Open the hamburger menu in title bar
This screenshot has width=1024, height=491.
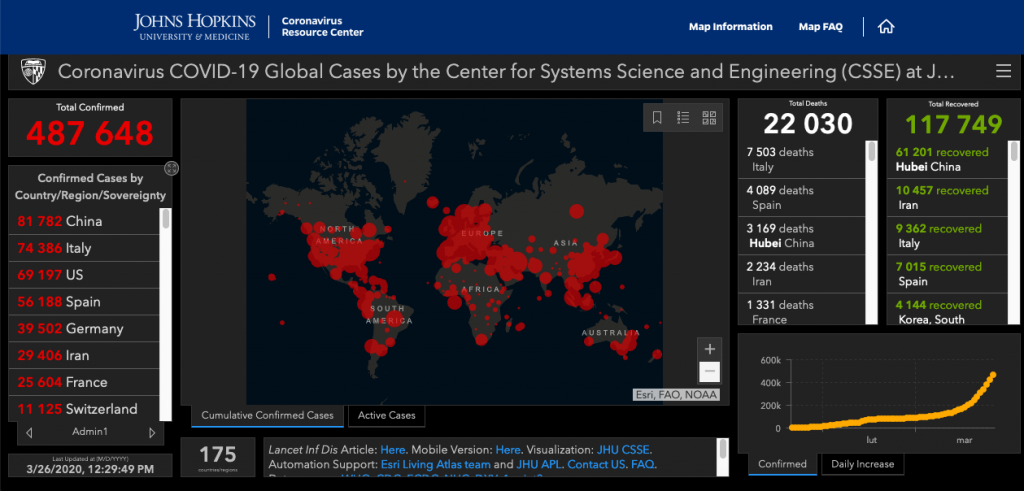[x=1003, y=71]
